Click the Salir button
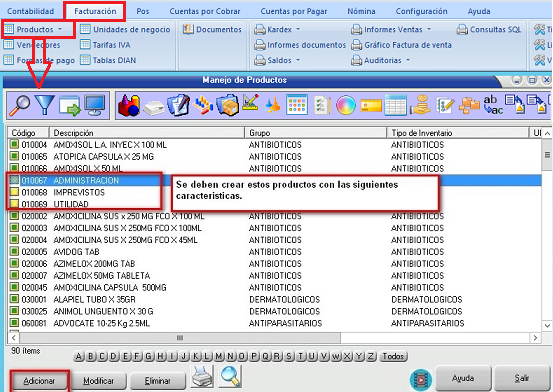 (x=521, y=378)
